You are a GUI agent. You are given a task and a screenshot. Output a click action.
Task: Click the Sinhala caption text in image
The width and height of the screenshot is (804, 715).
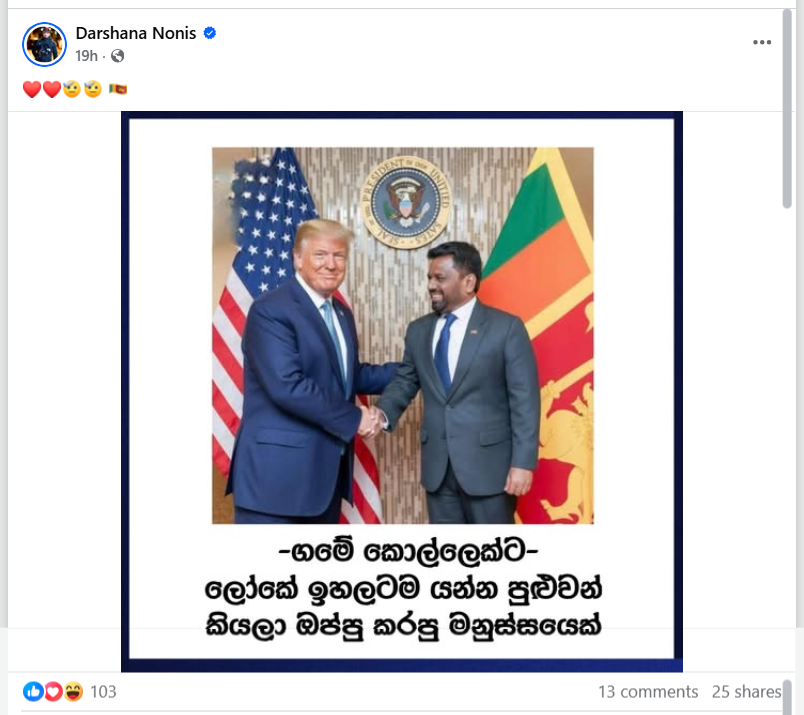tap(403, 588)
